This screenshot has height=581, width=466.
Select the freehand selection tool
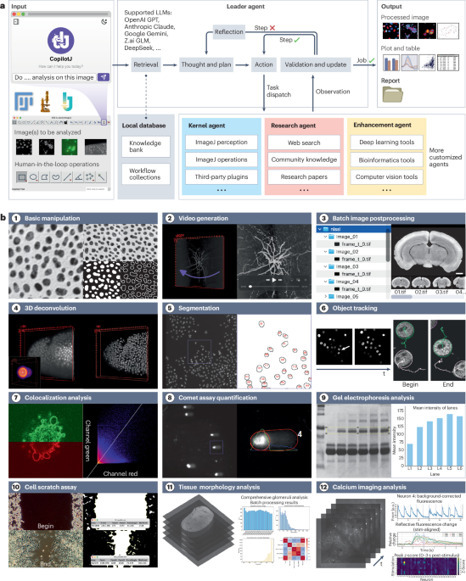point(56,177)
